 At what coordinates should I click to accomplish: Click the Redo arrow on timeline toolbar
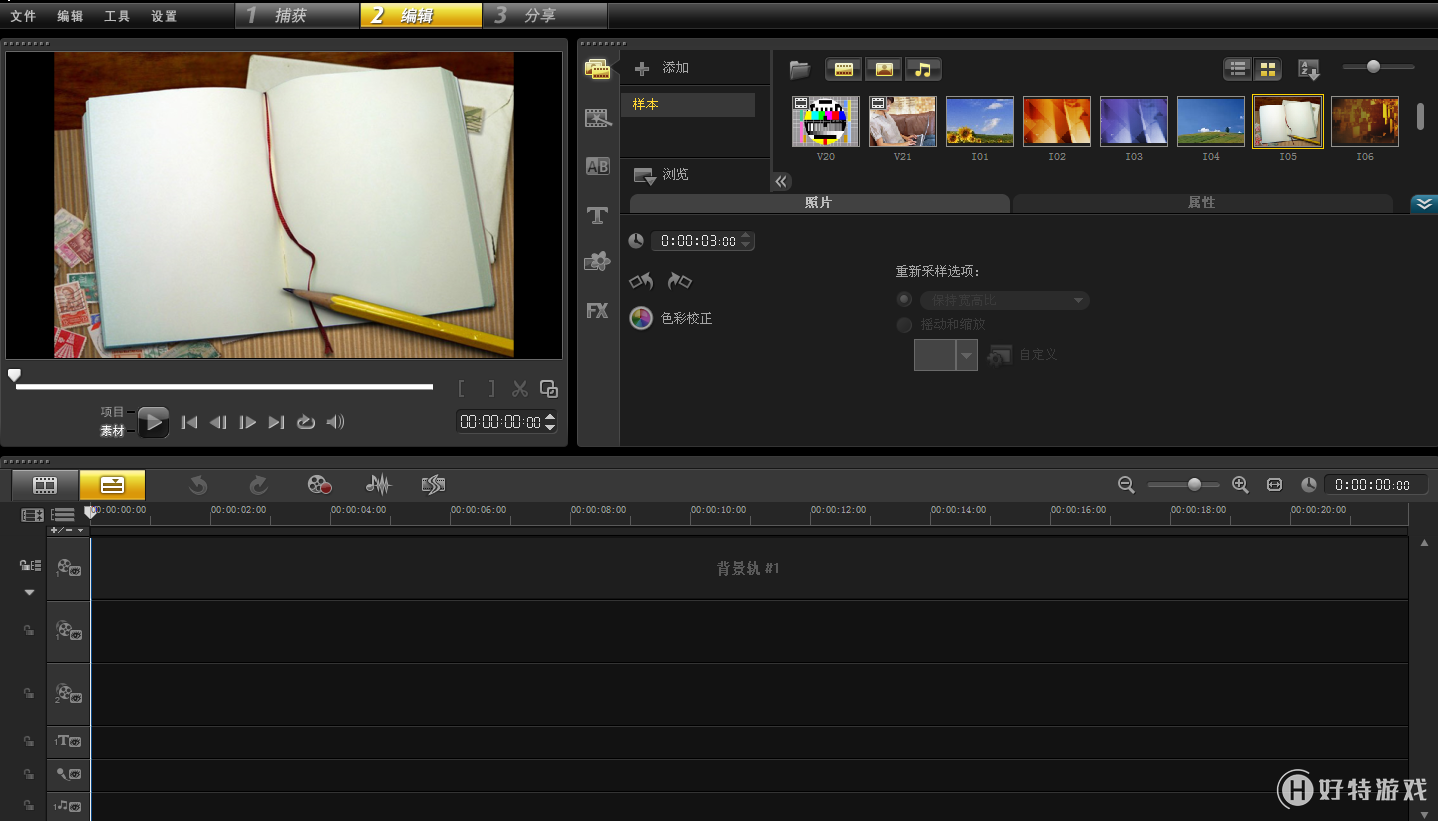(258, 485)
